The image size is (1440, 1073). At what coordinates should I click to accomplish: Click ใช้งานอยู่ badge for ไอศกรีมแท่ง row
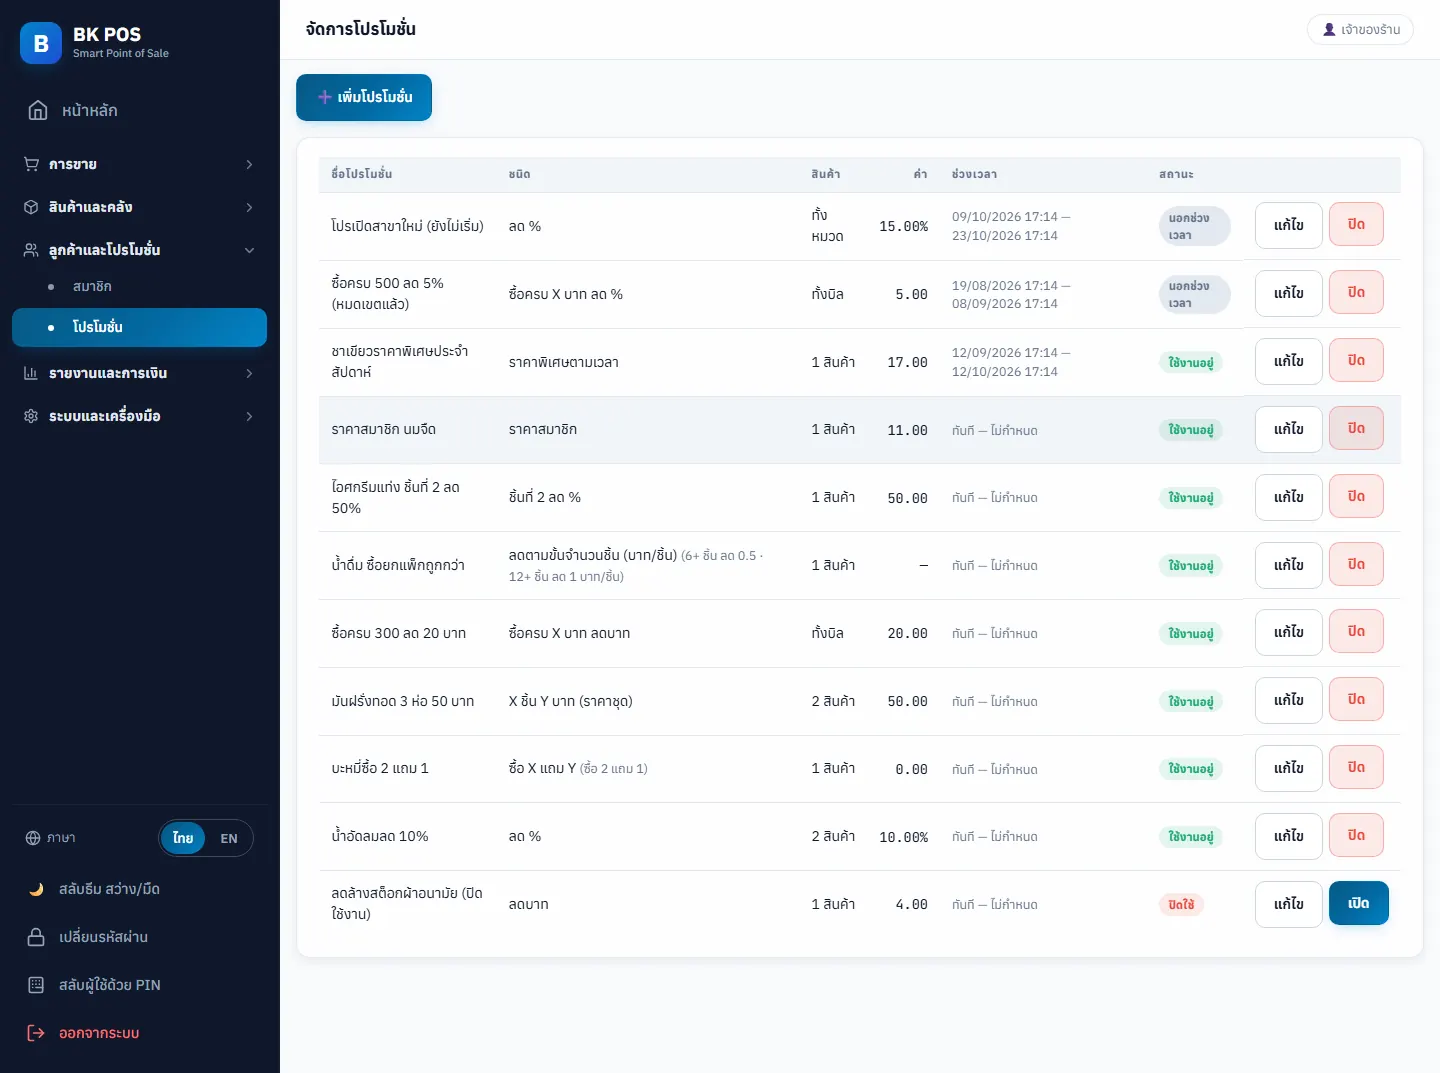point(1191,497)
